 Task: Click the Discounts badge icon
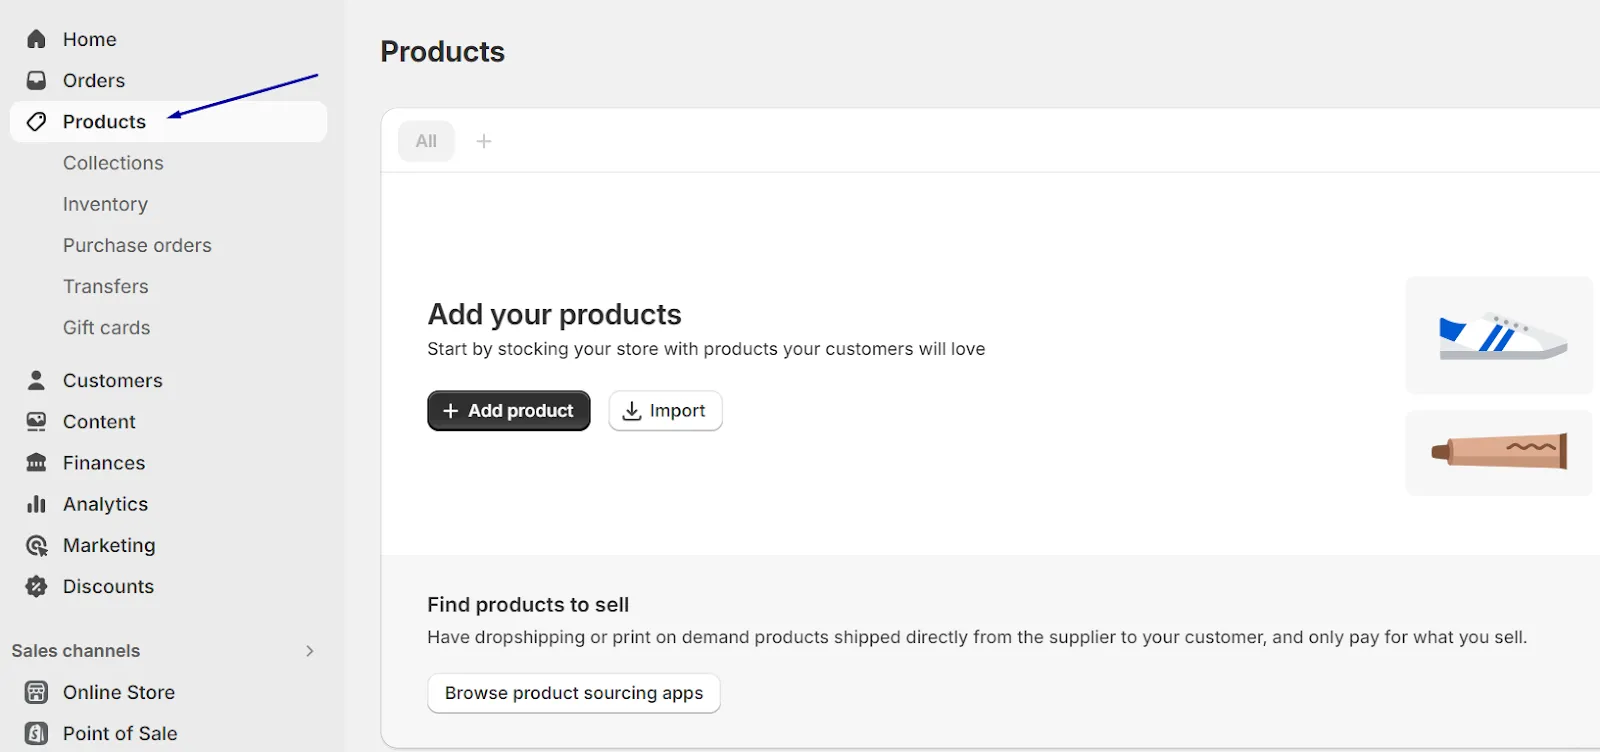pos(36,587)
